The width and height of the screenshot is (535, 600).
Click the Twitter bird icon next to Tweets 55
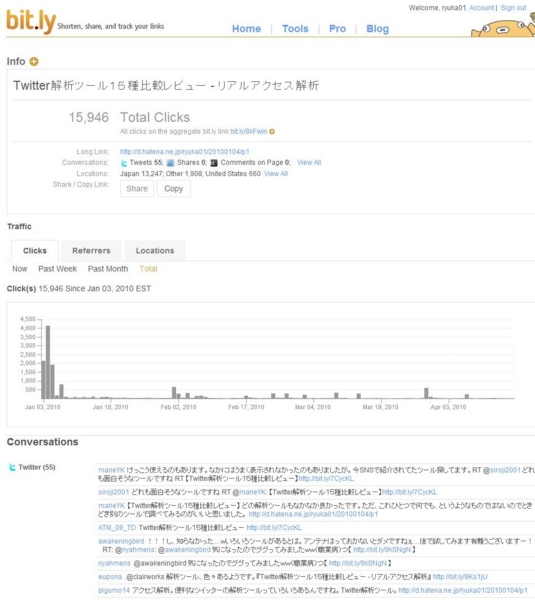[124, 163]
